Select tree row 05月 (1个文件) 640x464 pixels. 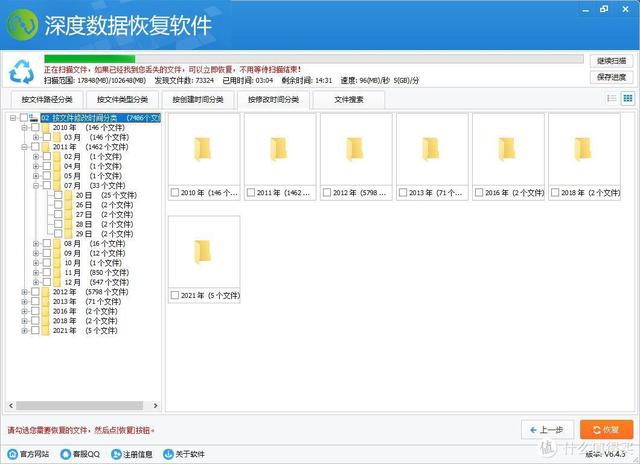93,176
